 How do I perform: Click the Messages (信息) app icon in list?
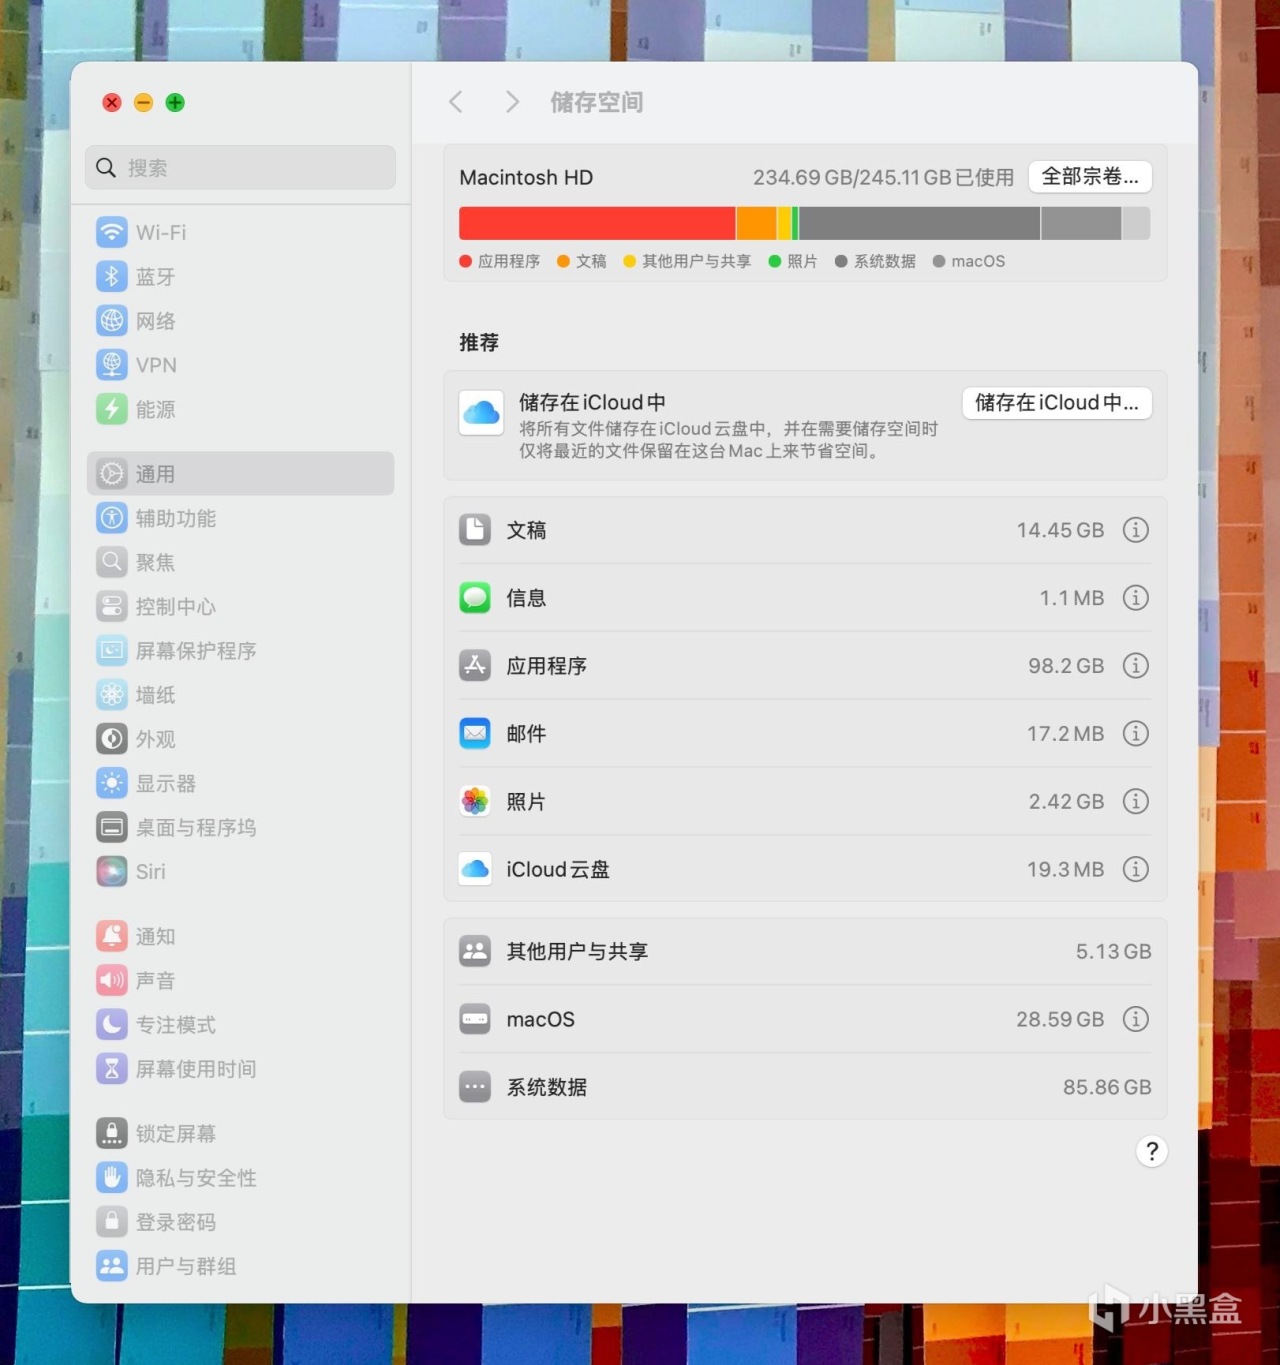click(x=475, y=598)
